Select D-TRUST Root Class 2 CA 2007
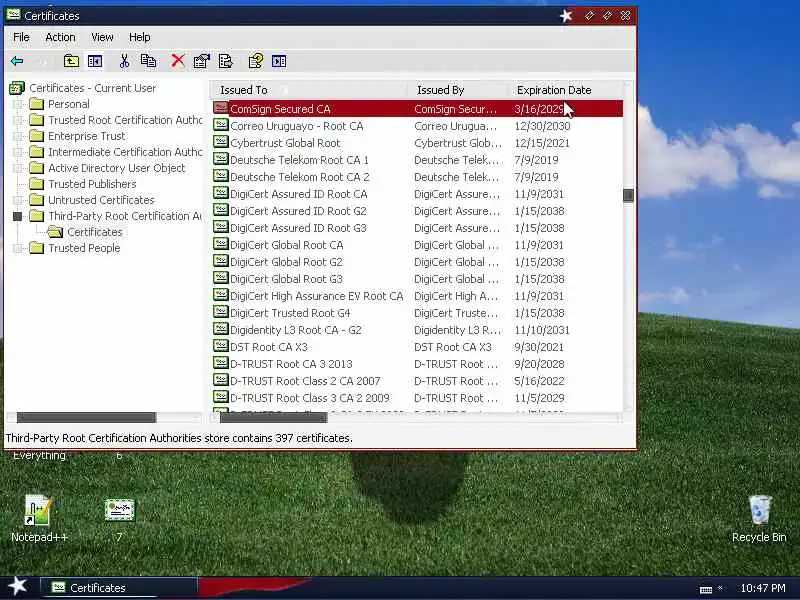Image resolution: width=800 pixels, height=600 pixels. pos(417,381)
